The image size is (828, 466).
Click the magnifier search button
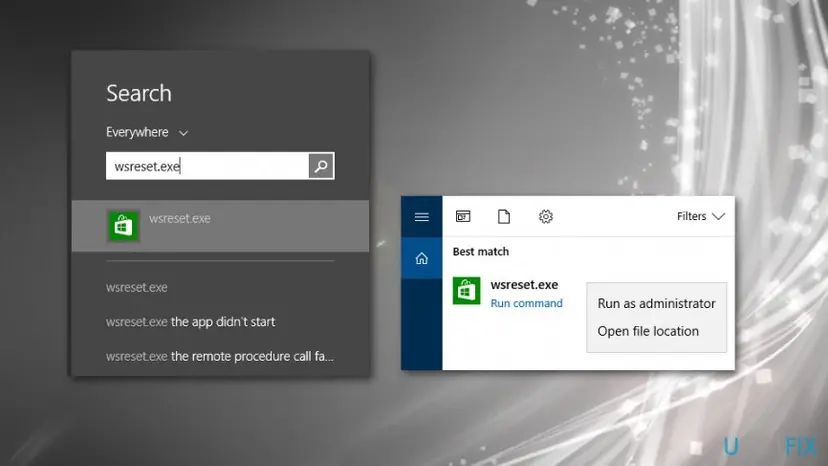321,166
